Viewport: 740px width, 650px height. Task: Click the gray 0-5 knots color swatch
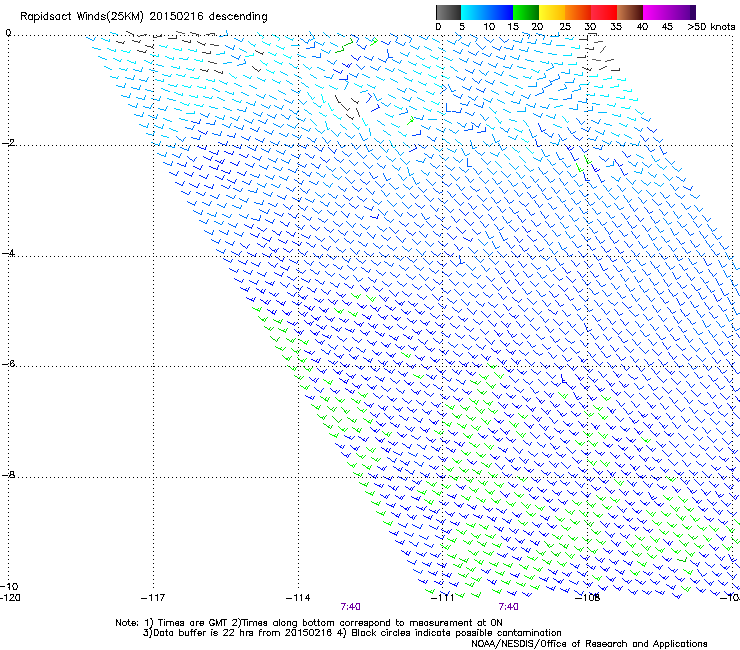coord(448,12)
